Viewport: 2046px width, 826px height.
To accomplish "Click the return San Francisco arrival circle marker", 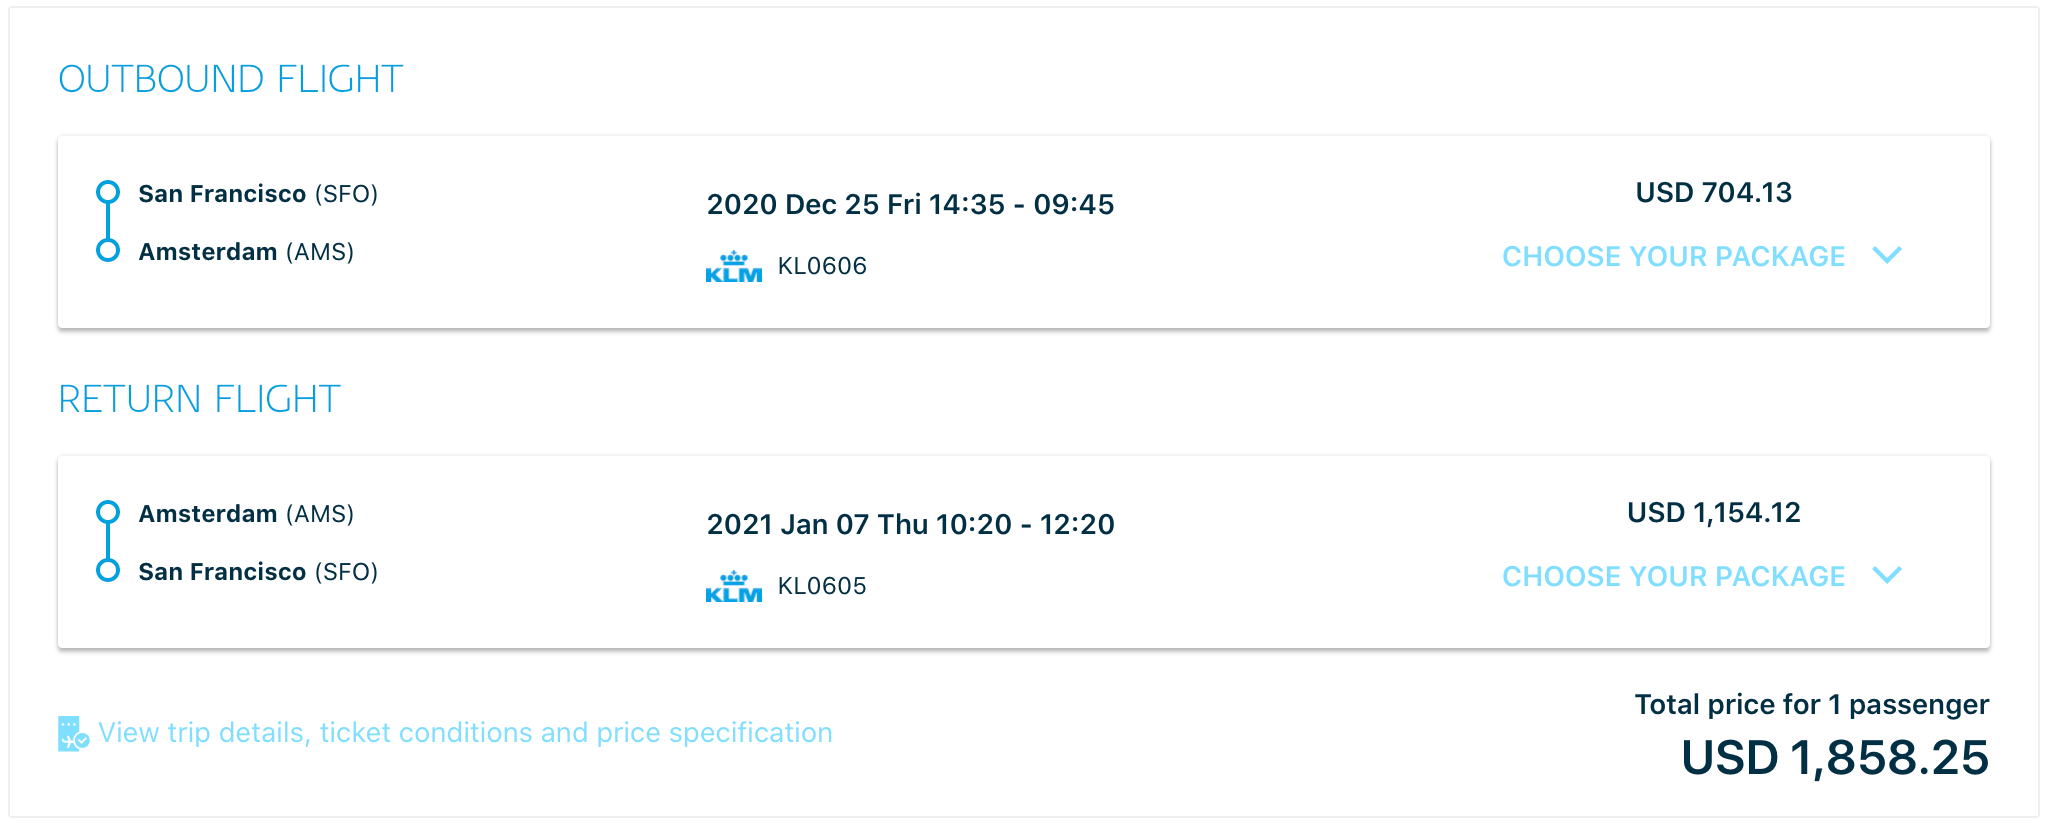I will click(x=108, y=571).
